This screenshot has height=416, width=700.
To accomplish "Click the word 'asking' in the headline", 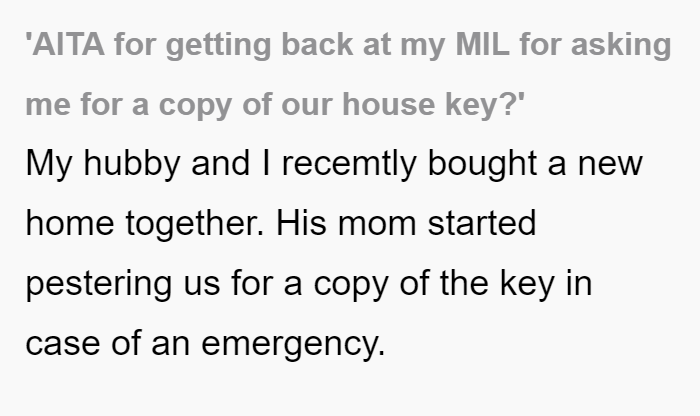I will point(621,46).
